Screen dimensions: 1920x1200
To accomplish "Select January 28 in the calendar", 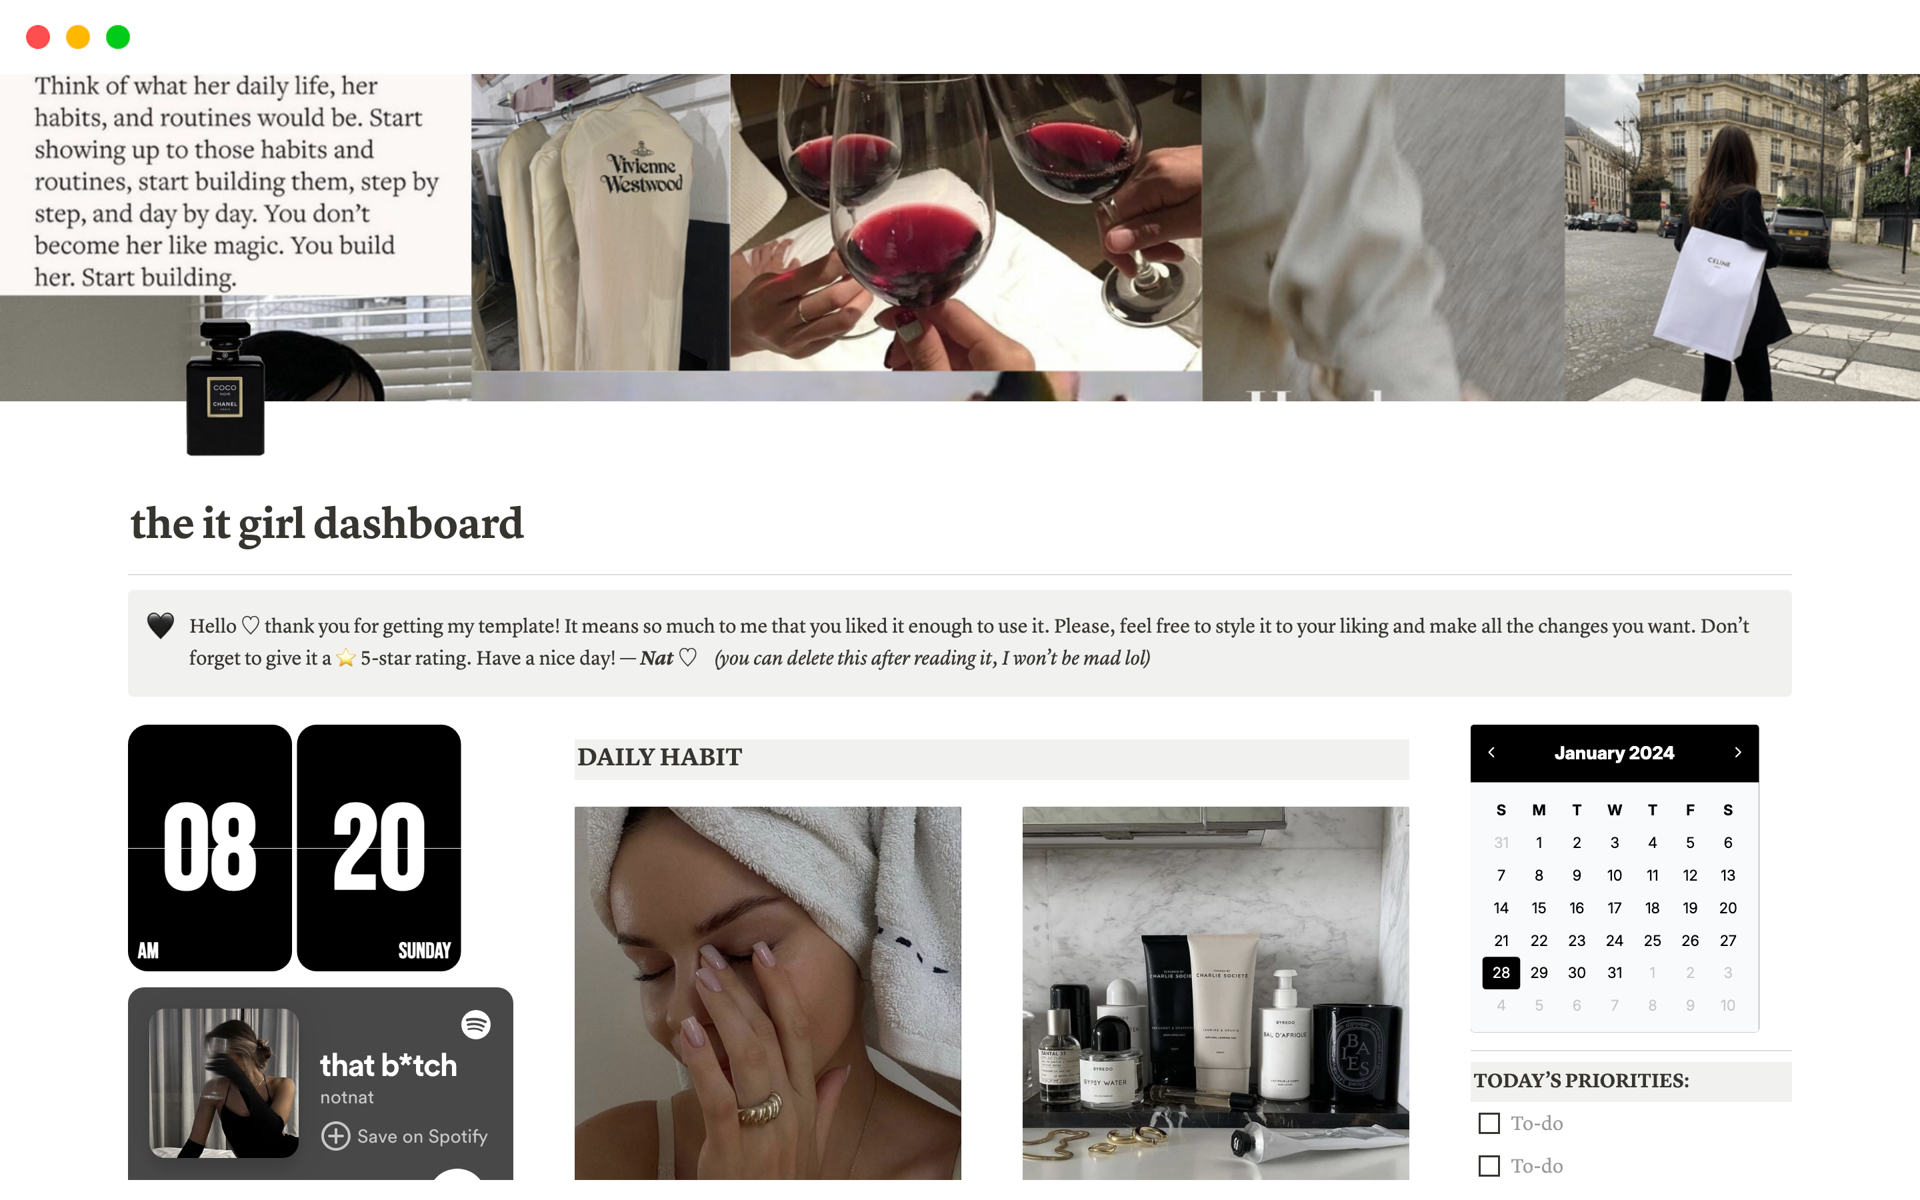I will 1501,972.
